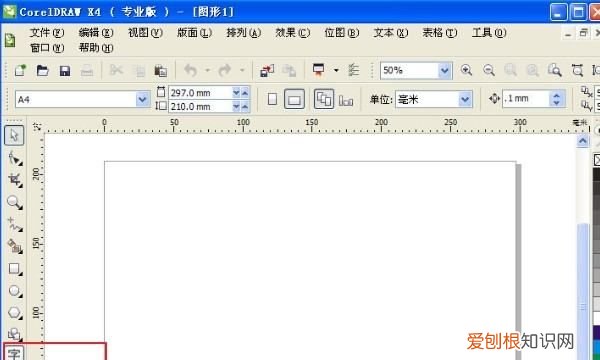This screenshot has width=600, height=360.
Task: Select the Zoom tool in toolbox
Action: coord(15,202)
